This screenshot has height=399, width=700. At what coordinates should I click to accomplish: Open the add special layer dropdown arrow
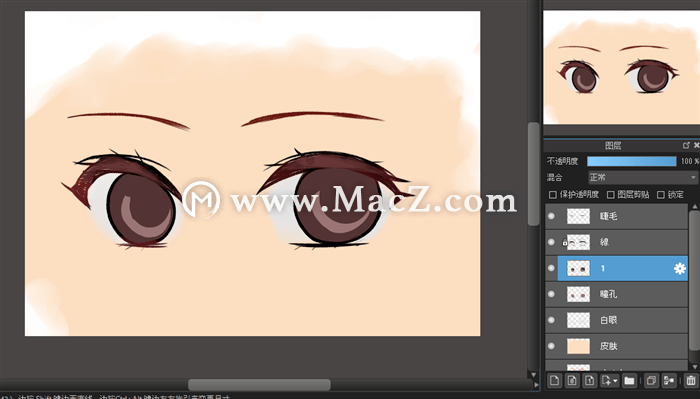tap(615, 381)
